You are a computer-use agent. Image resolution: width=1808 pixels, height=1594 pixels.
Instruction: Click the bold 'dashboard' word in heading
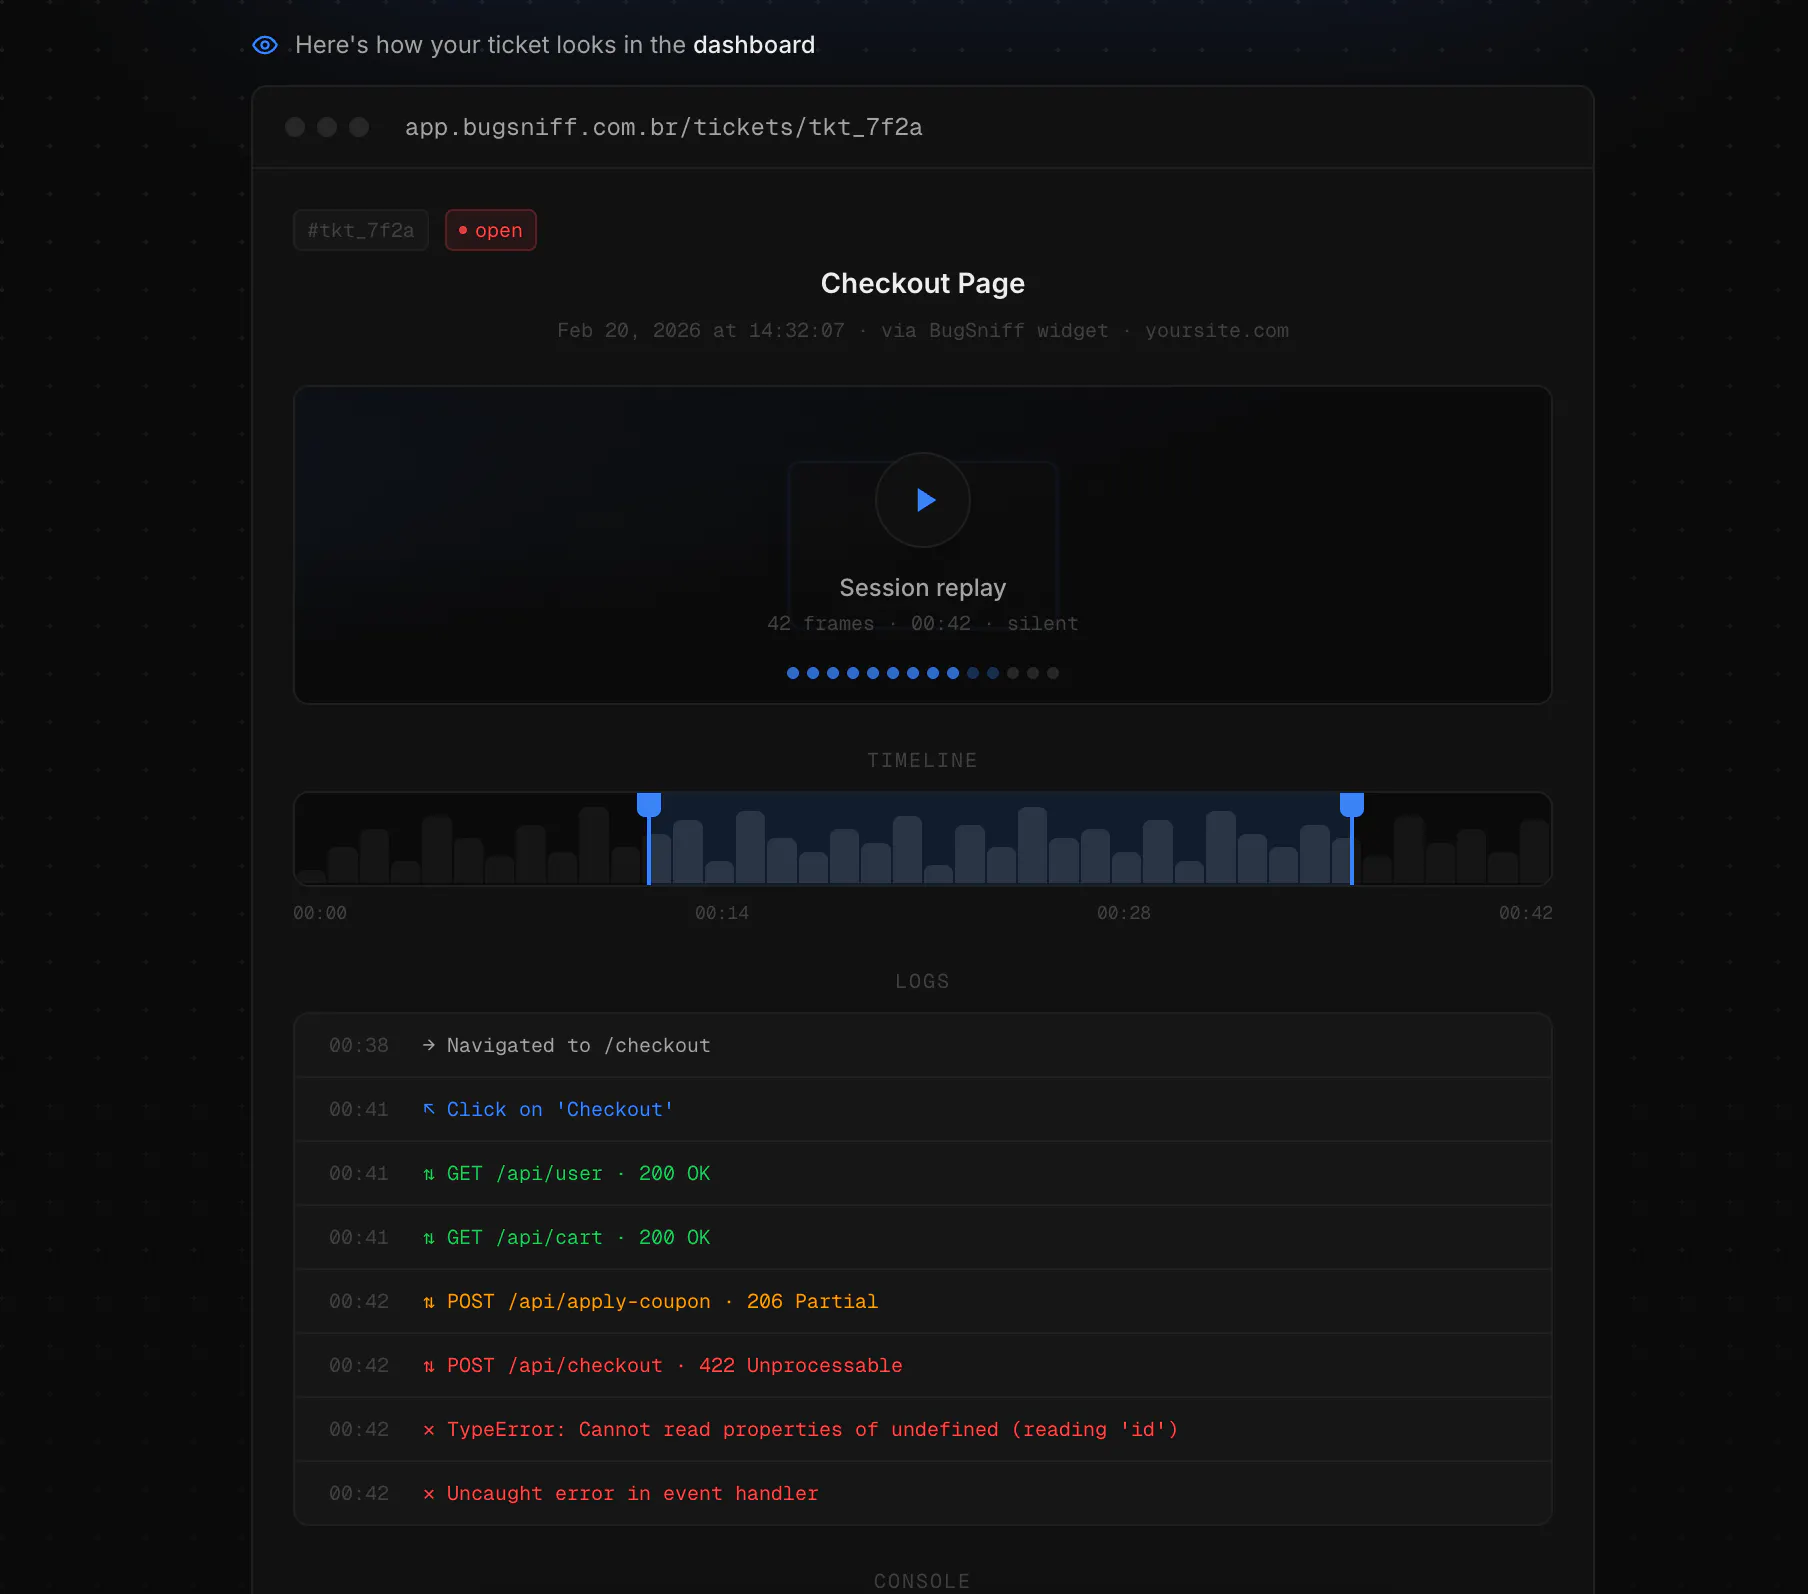click(x=754, y=45)
